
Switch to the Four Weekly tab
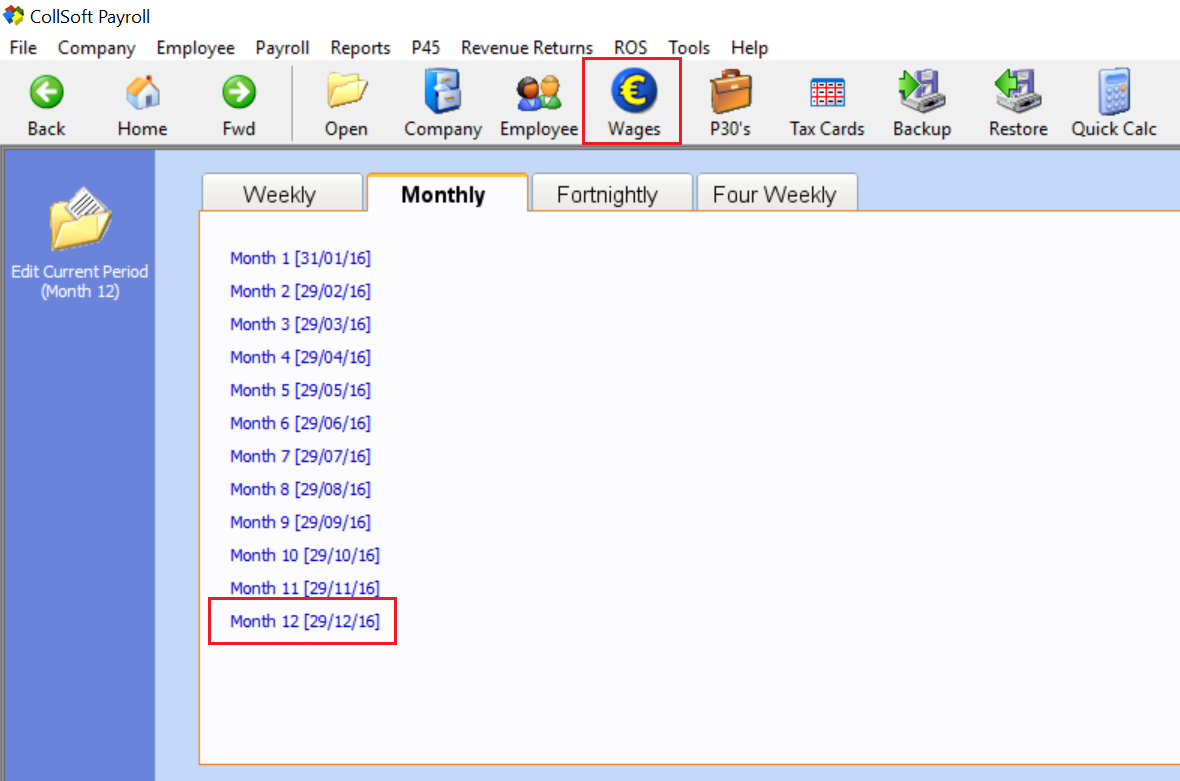(773, 194)
